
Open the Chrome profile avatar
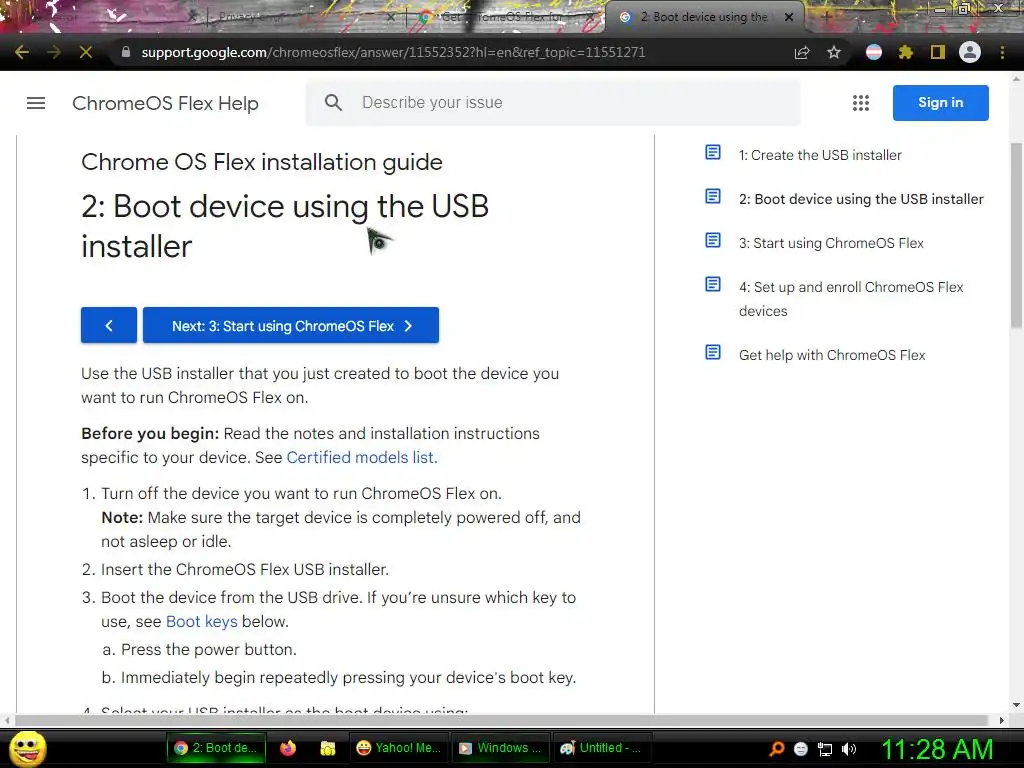pyautogui.click(x=970, y=52)
